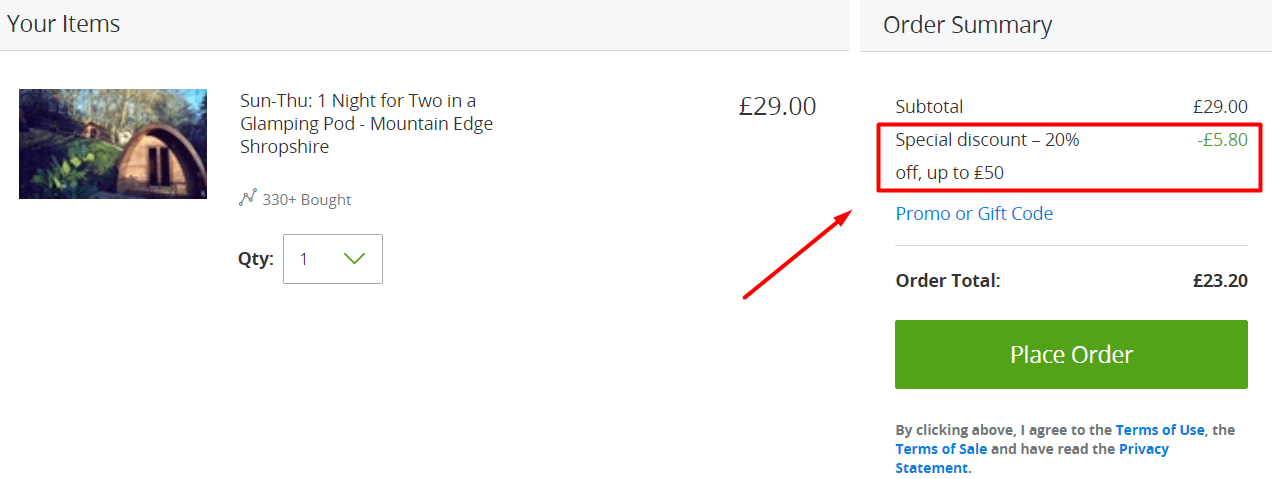The width and height of the screenshot is (1272, 479).
Task: Click the Order Total label
Action: pos(948,281)
